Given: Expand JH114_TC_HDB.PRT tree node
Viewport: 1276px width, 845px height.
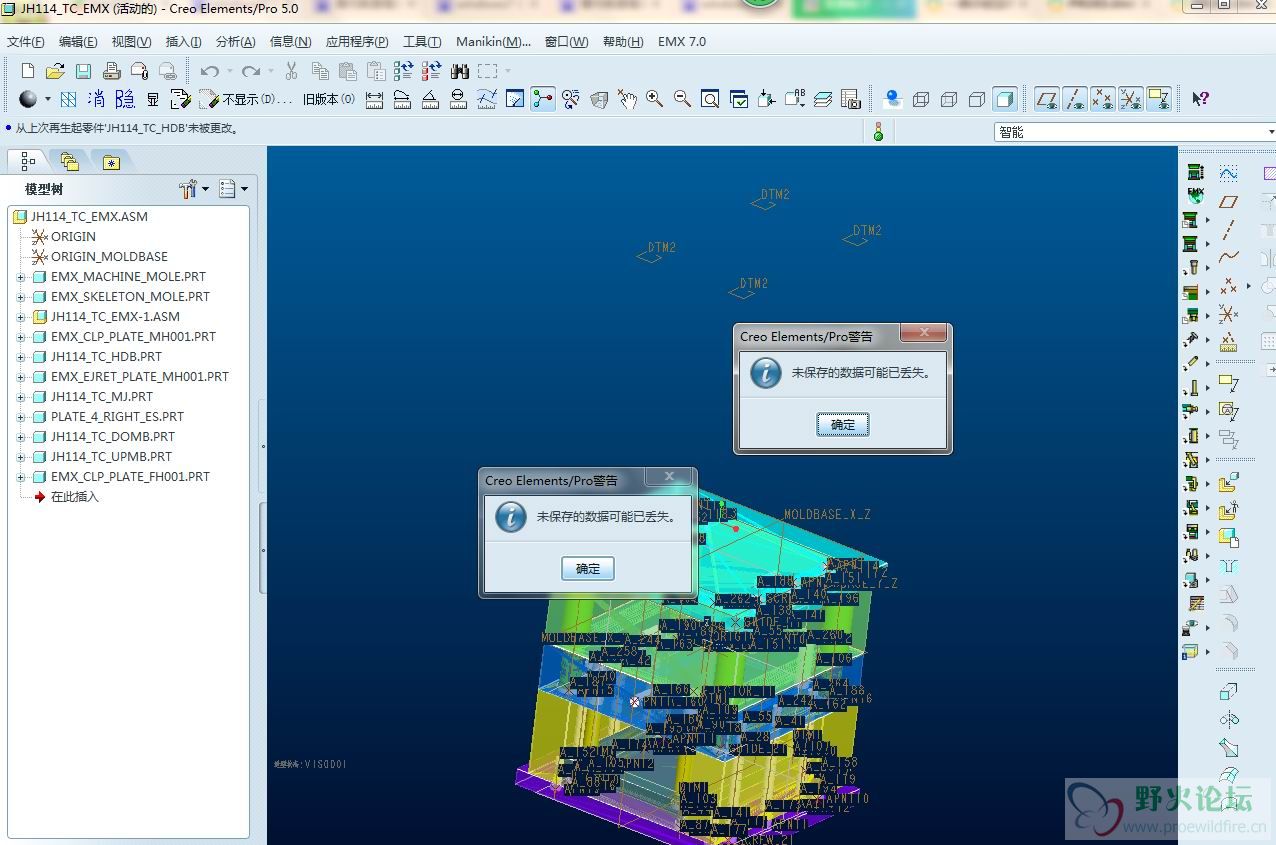Looking at the screenshot, I should 21,357.
